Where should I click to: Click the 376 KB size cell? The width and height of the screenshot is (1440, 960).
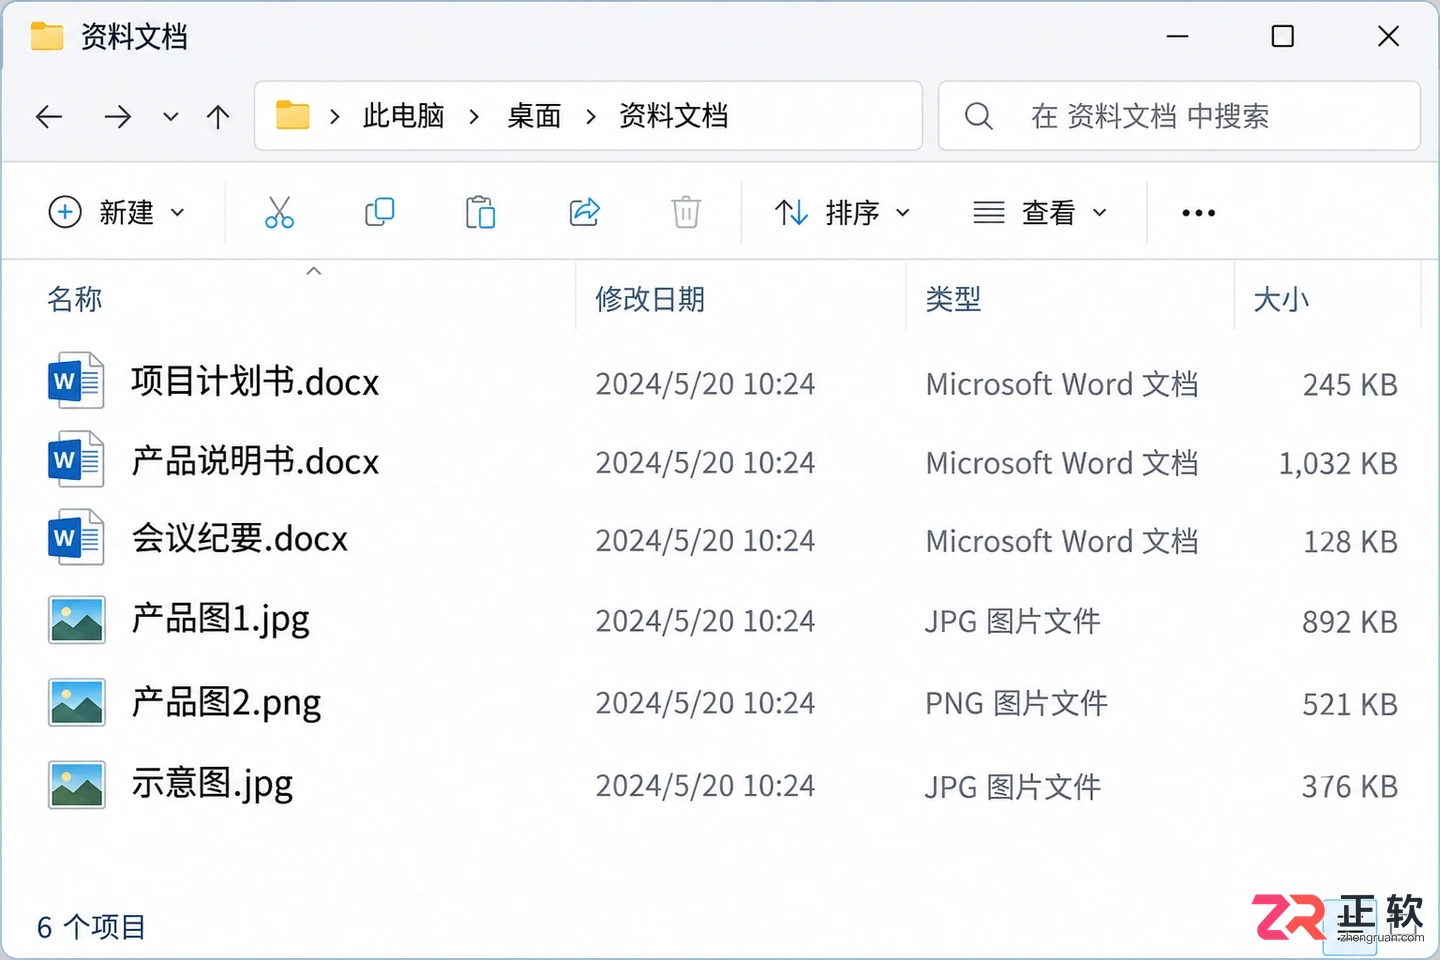1350,787
